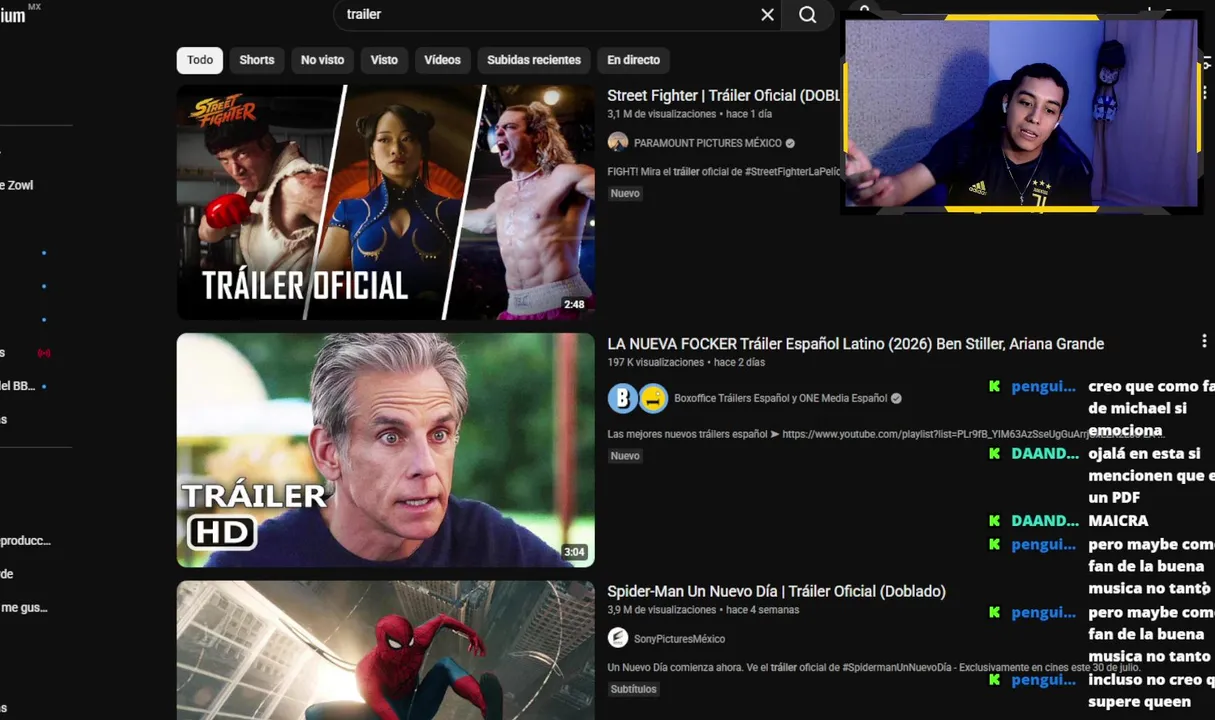Click the 2:48 duration badge on Street Fighter
Image resolution: width=1215 pixels, height=720 pixels.
[x=574, y=305]
